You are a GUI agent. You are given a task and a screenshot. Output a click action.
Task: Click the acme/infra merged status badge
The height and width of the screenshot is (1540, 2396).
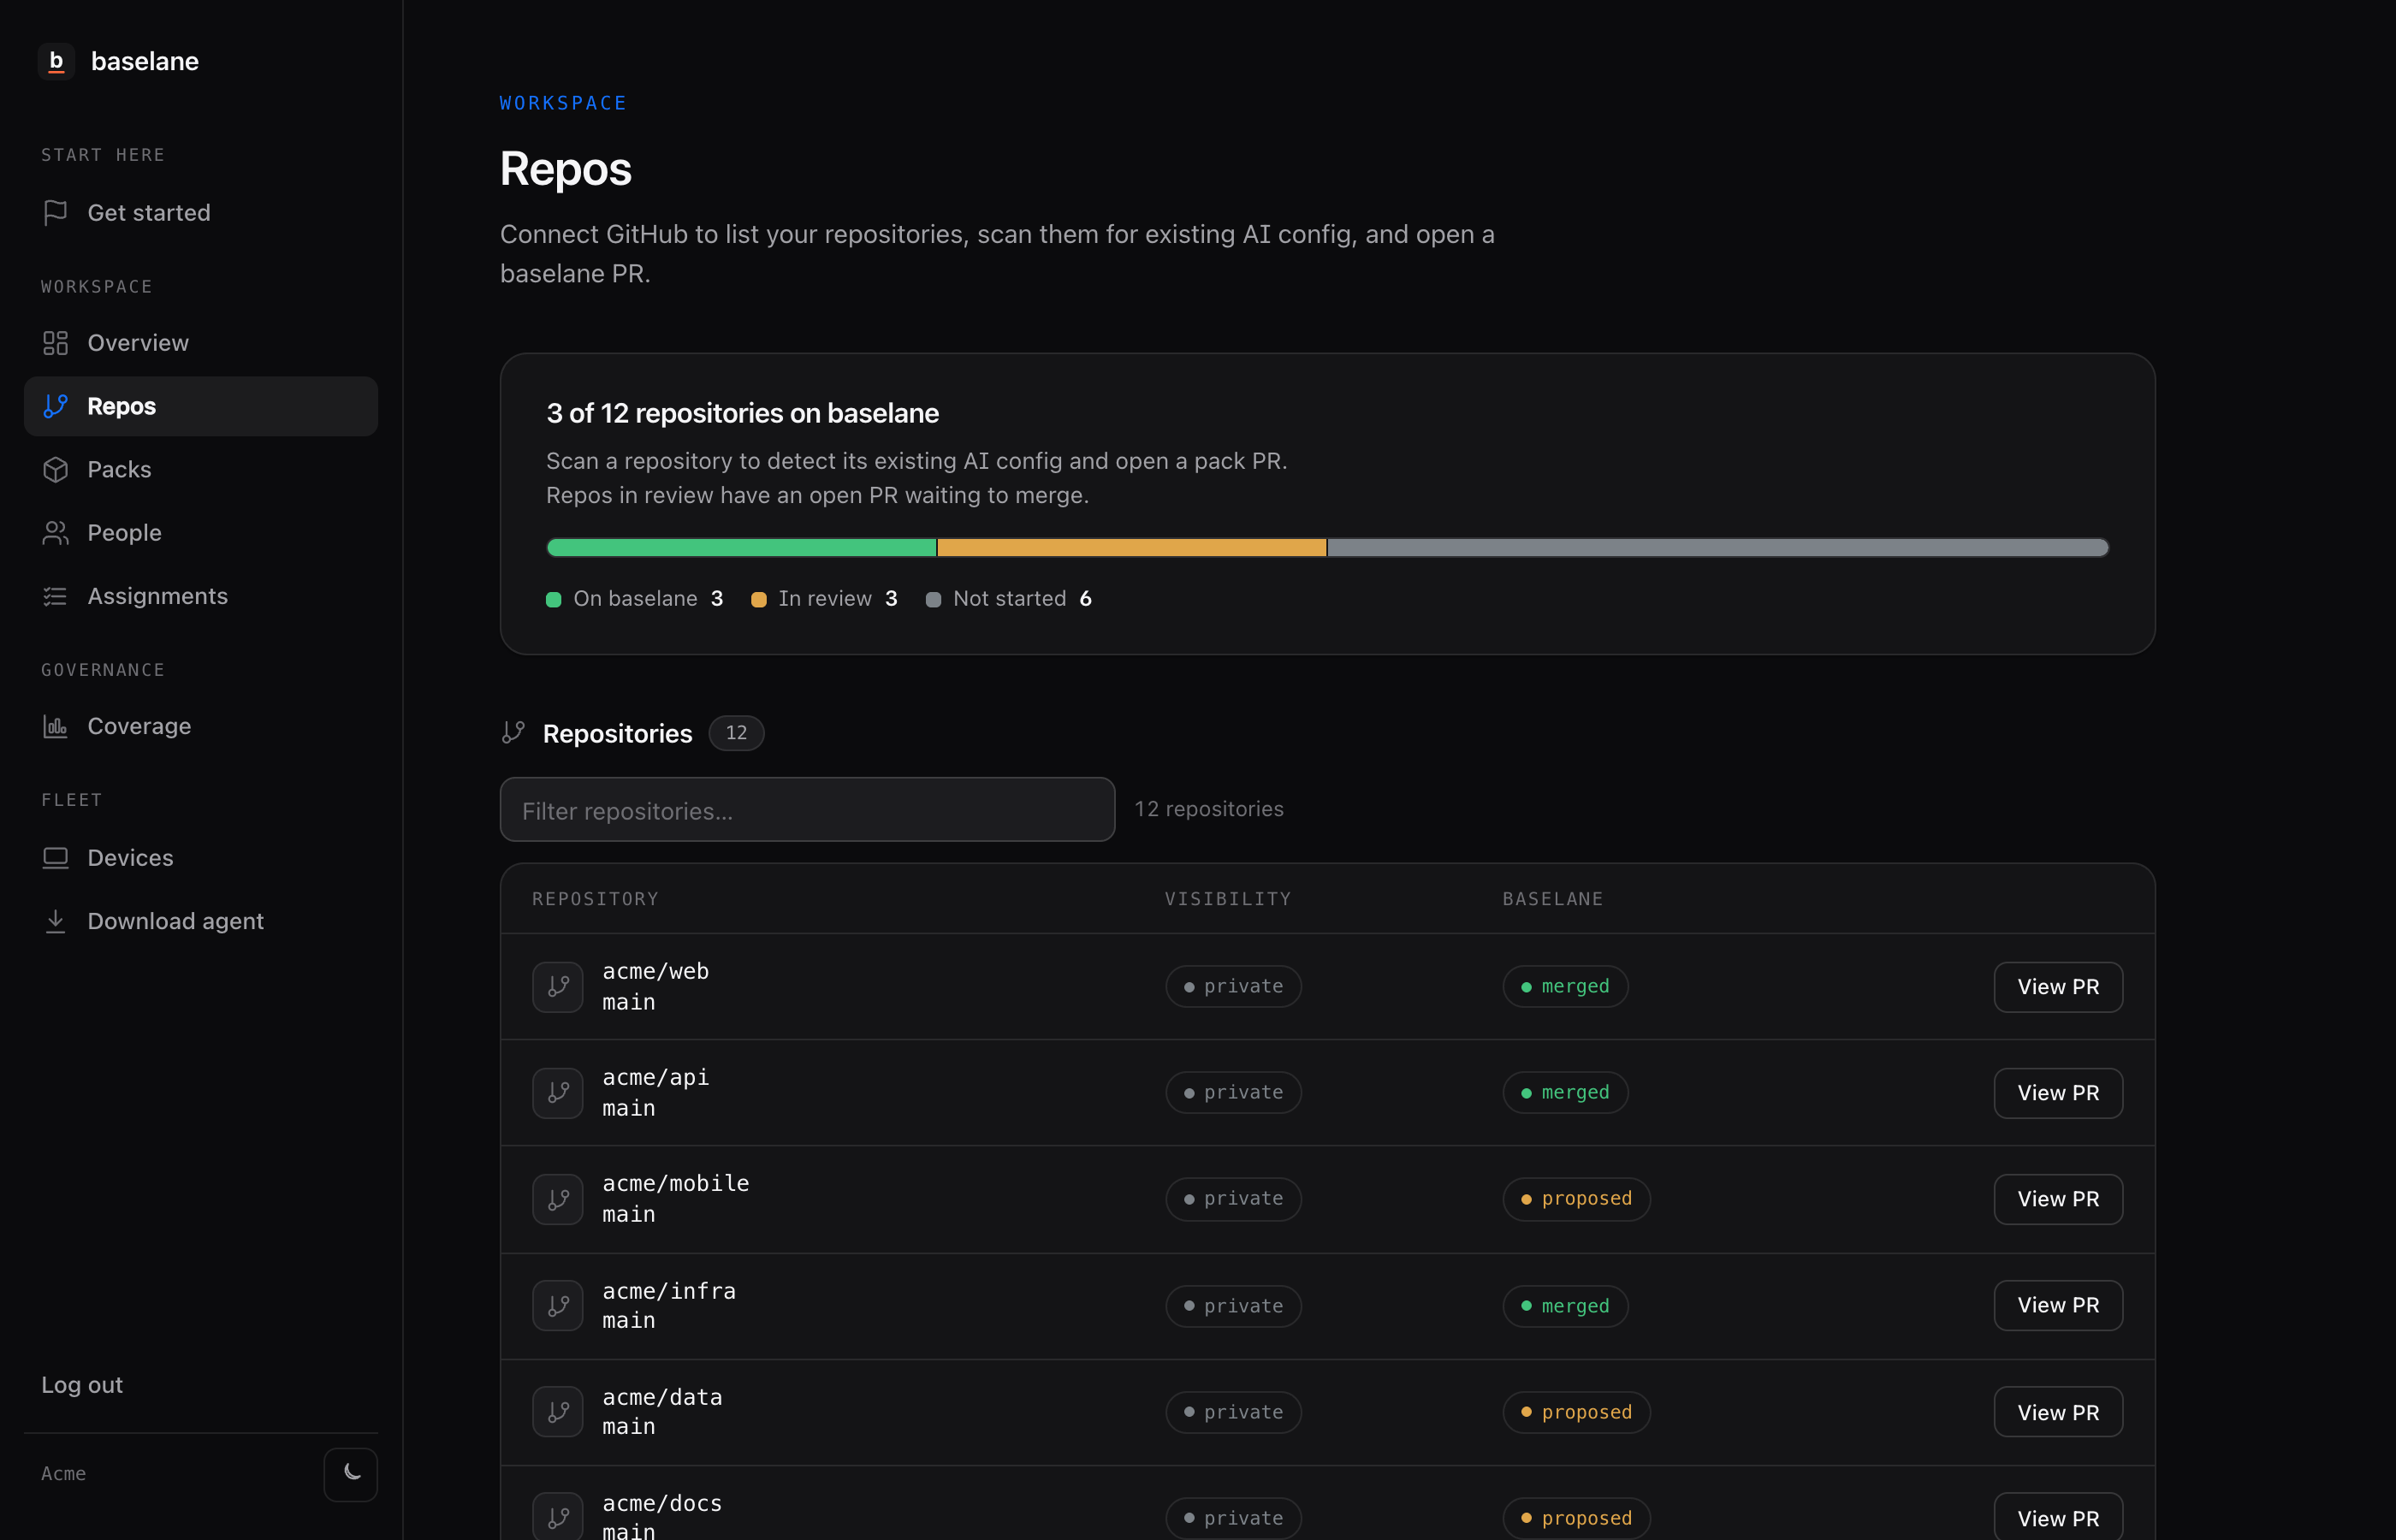pyautogui.click(x=1565, y=1306)
